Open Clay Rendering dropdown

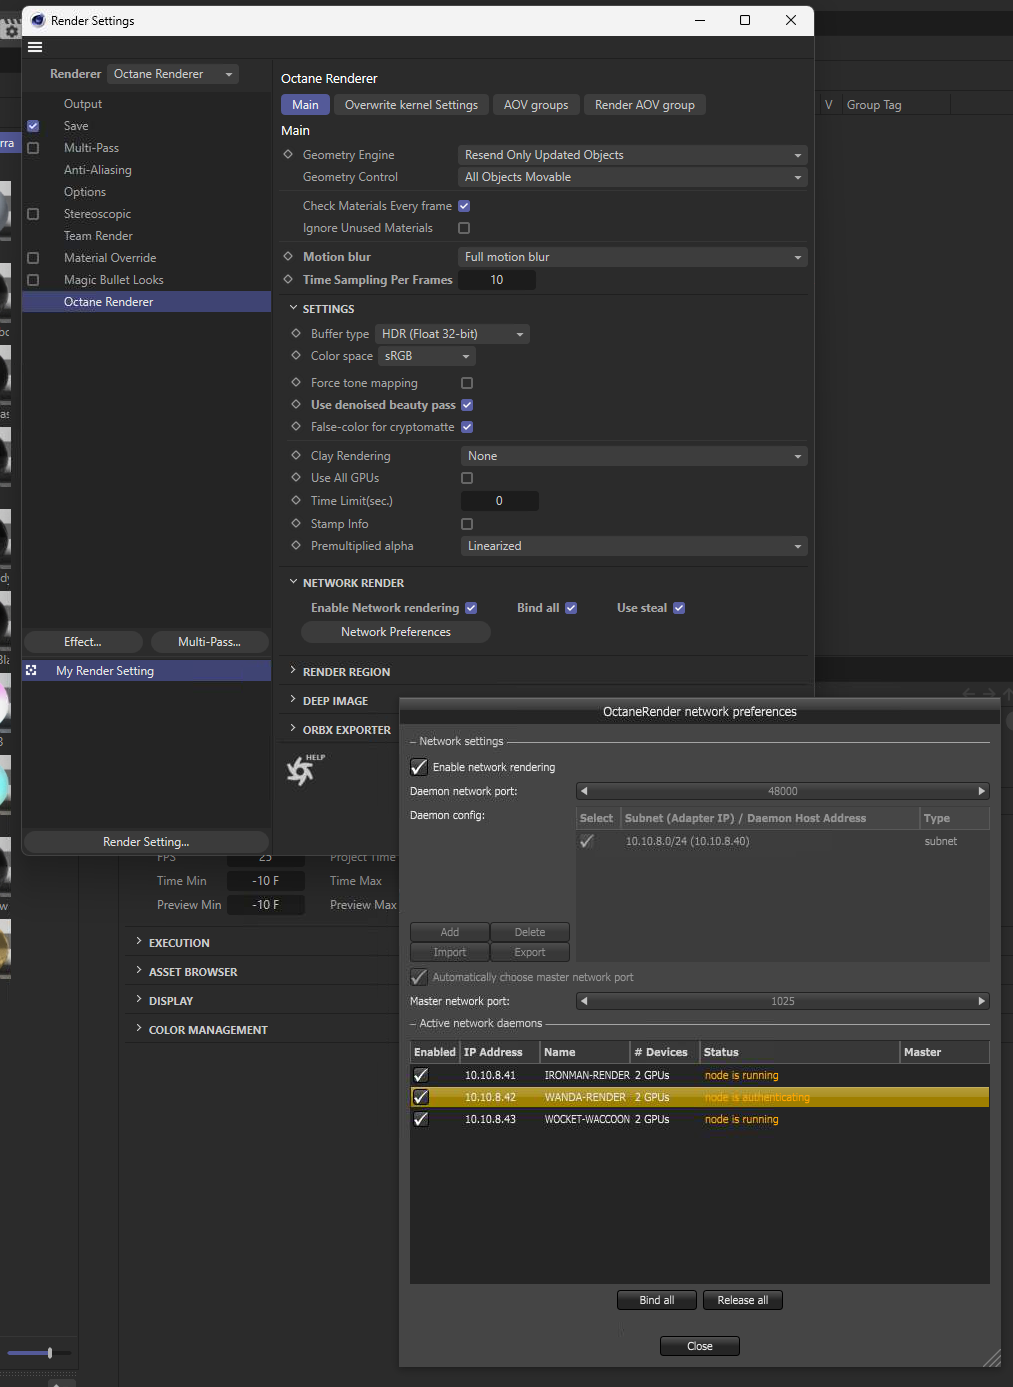[x=634, y=456]
